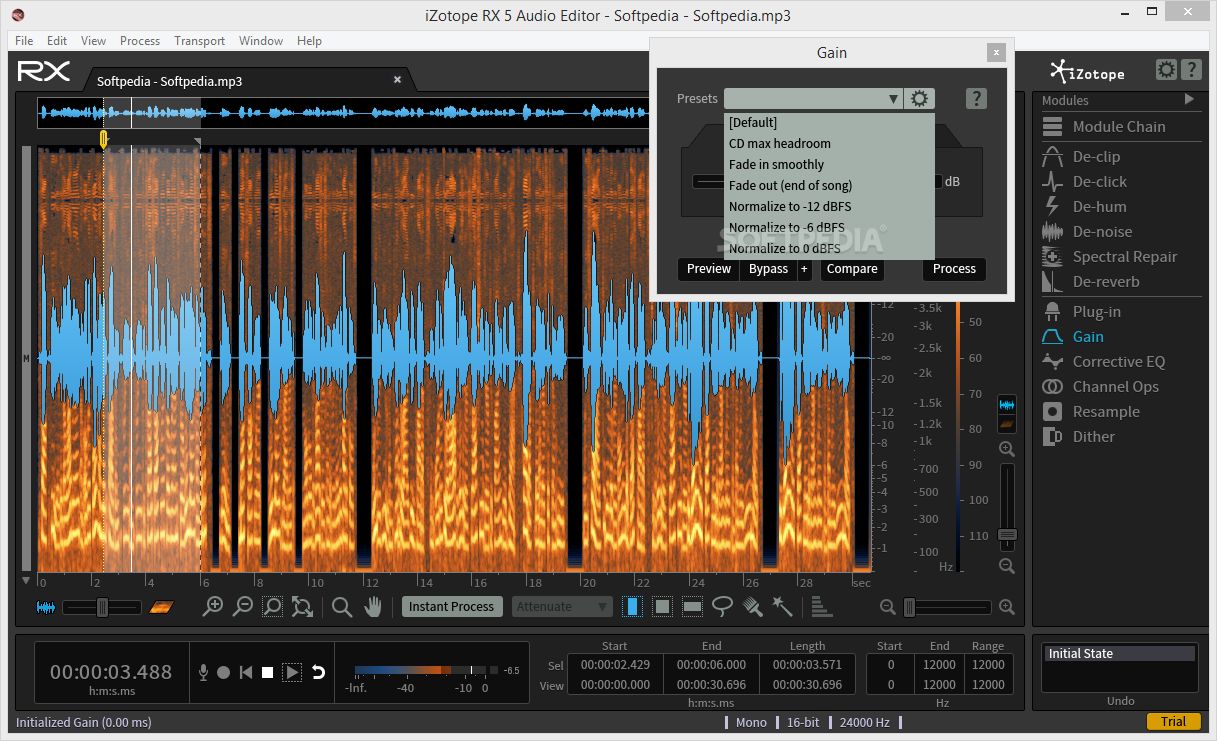Viewport: 1217px width, 741px height.
Task: Select the Frequency selection tool
Action: pyautogui.click(x=692, y=606)
